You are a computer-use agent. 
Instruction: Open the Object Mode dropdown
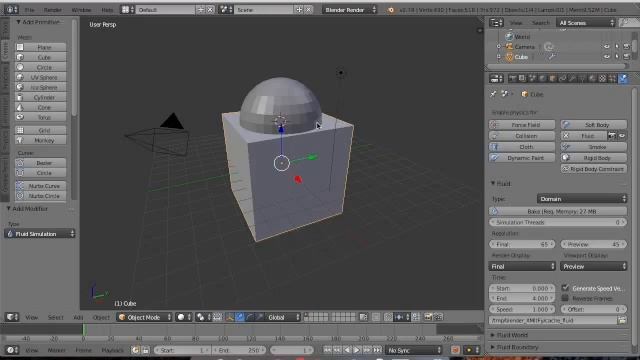[x=144, y=317]
